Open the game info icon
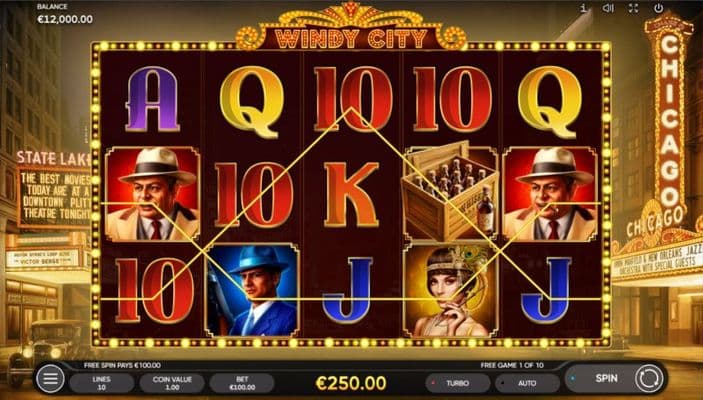 pyautogui.click(x=583, y=8)
